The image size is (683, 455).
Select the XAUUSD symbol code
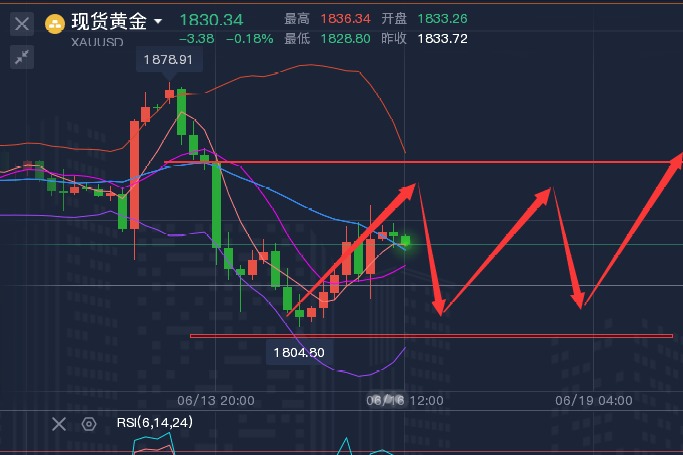(x=96, y=42)
